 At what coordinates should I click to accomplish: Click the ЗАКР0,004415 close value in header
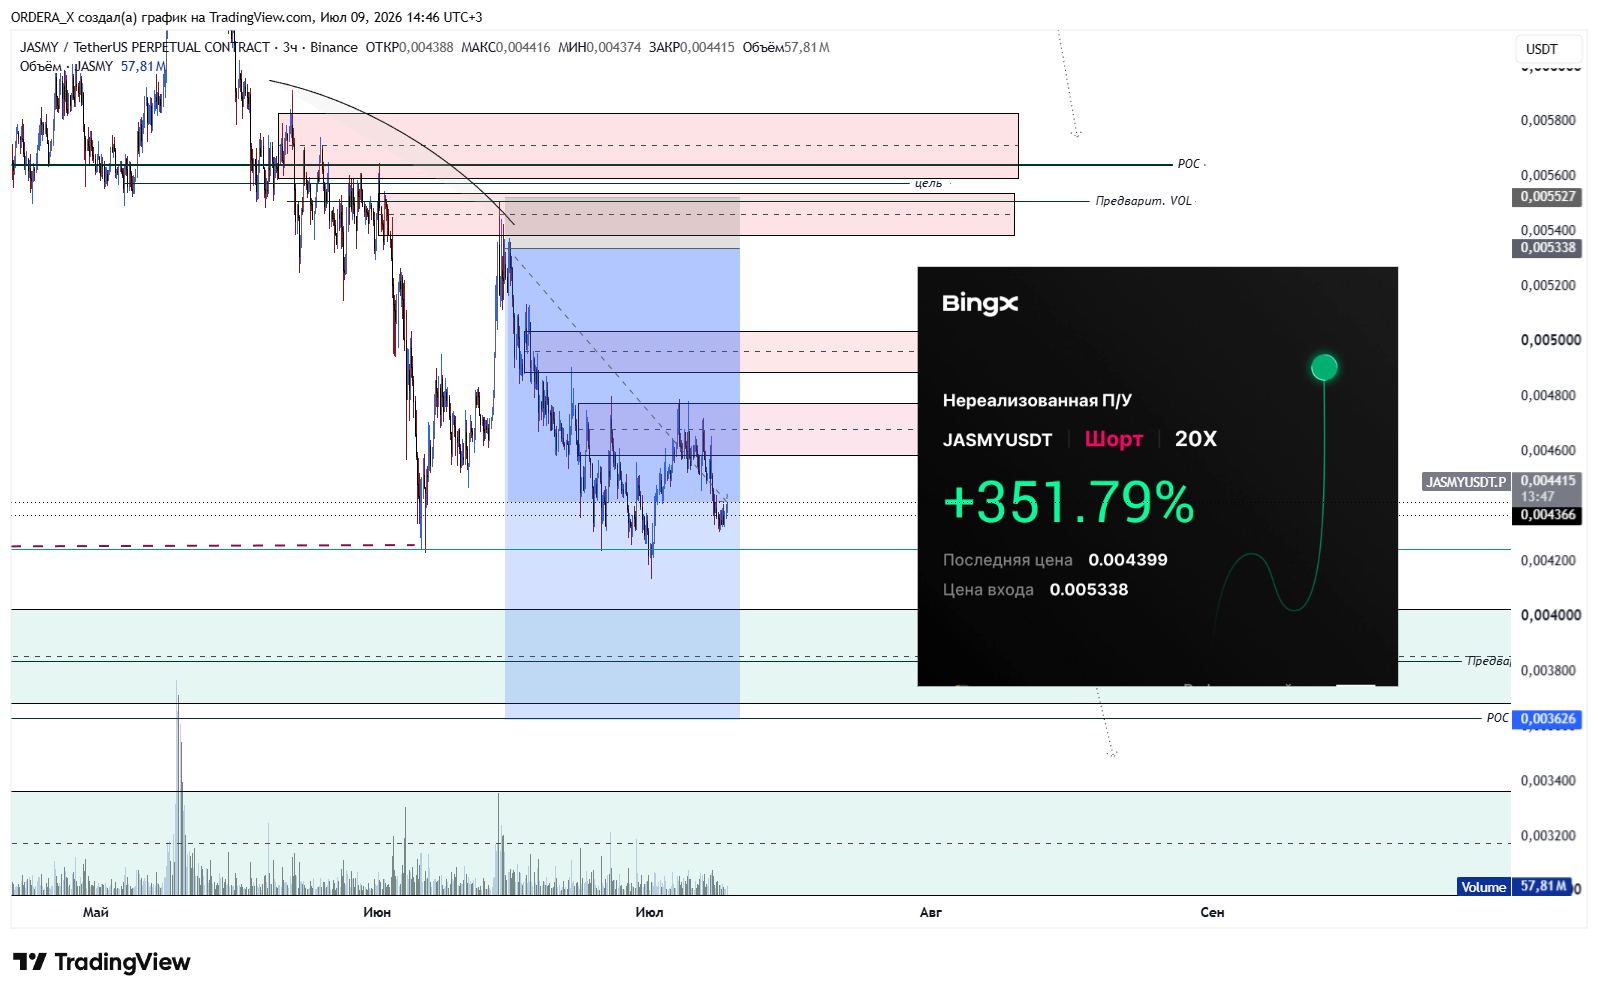pyautogui.click(x=691, y=47)
